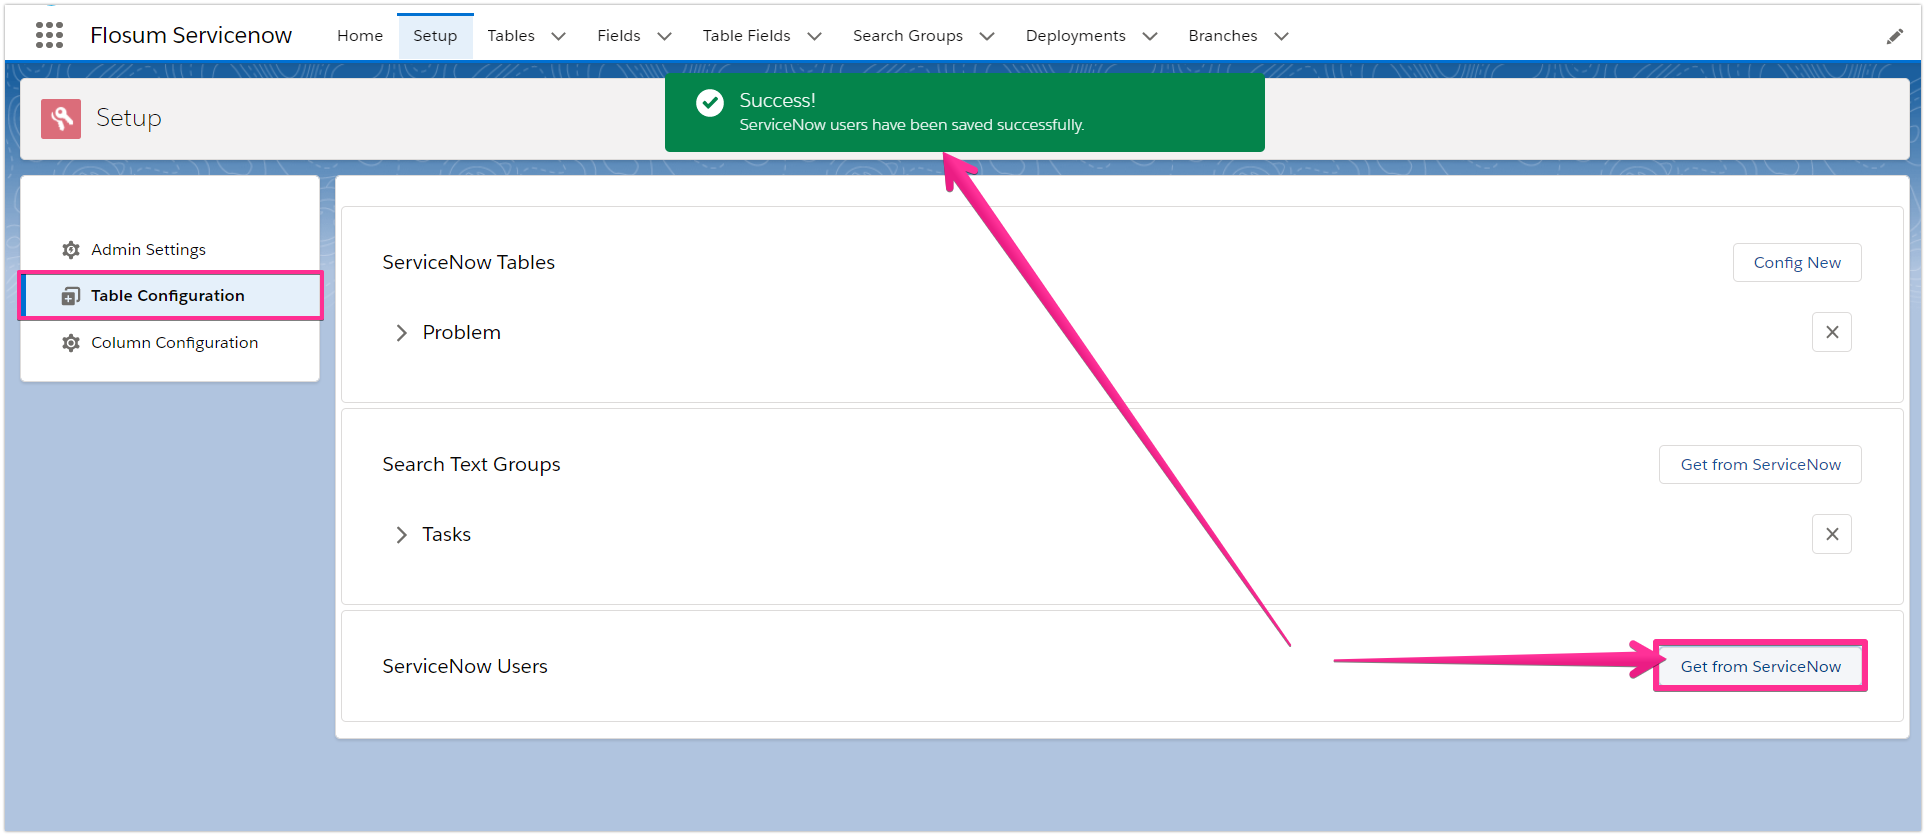Click the Setup page title
1926x836 pixels.
pyautogui.click(x=129, y=118)
